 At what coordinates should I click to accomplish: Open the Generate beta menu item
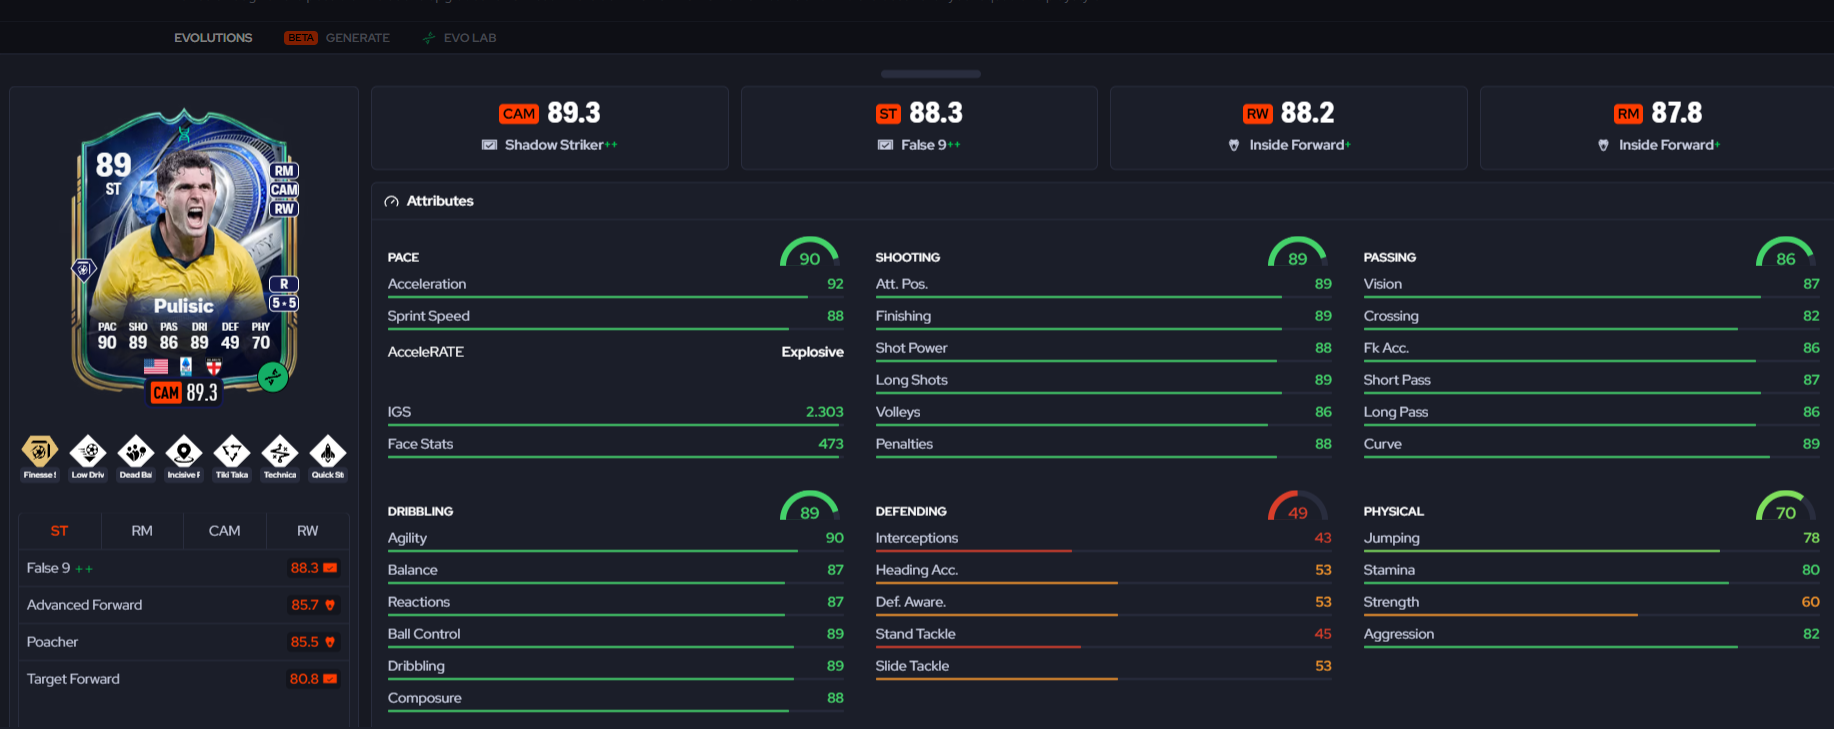[337, 38]
